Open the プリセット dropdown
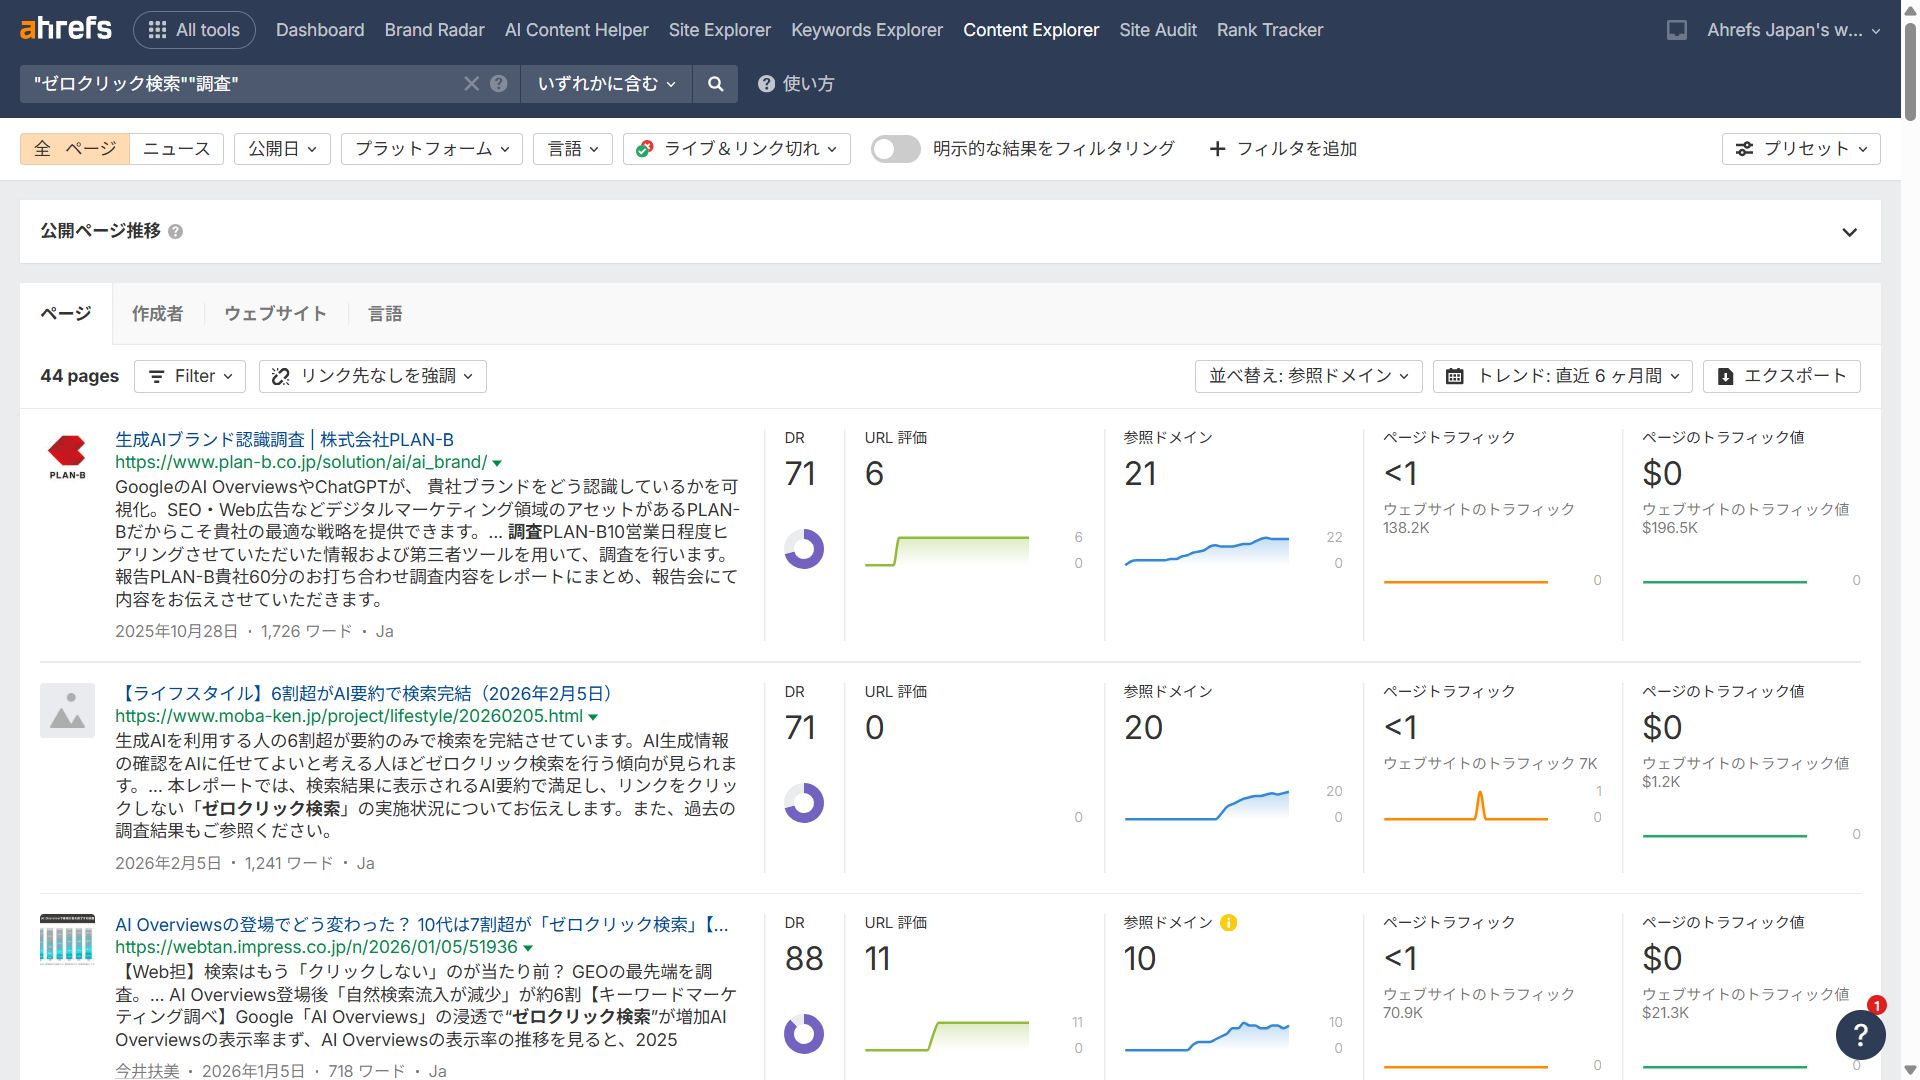Viewport: 1920px width, 1080px height. pos(1801,149)
